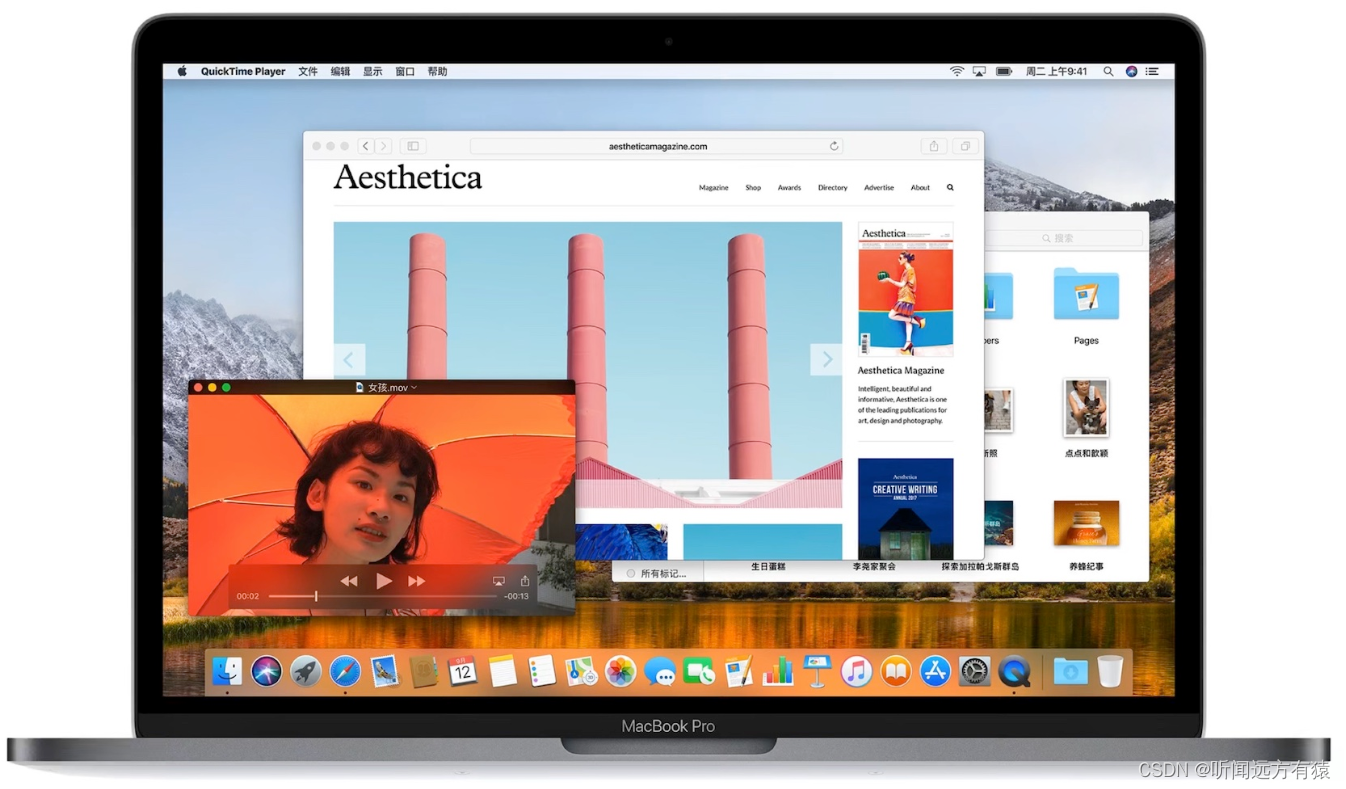Screen dimensions: 1346x789
Task: Click Play in QuickTime player
Action: pos(383,581)
